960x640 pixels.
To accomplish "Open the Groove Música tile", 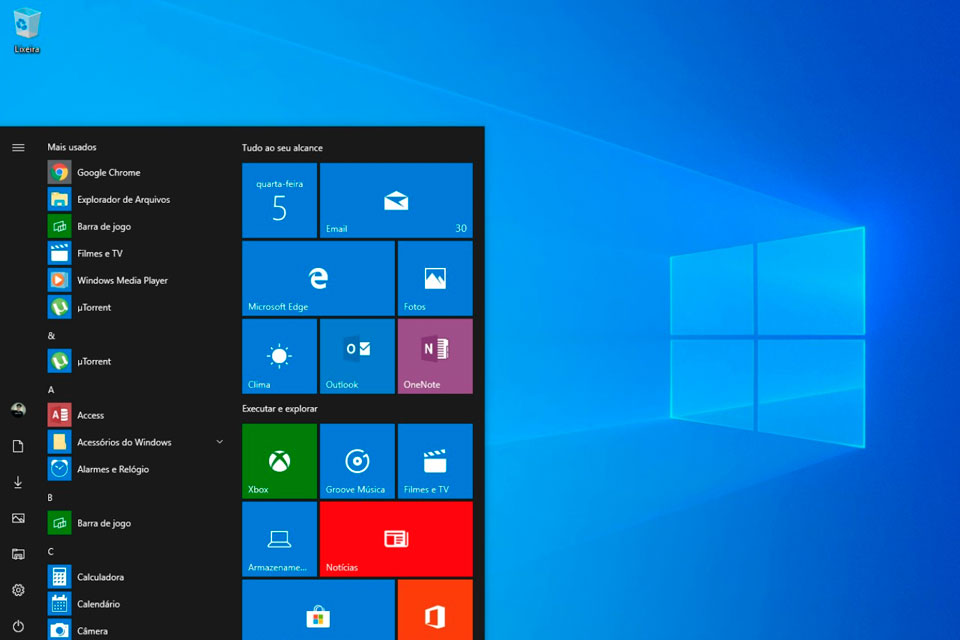I will pyautogui.click(x=358, y=461).
